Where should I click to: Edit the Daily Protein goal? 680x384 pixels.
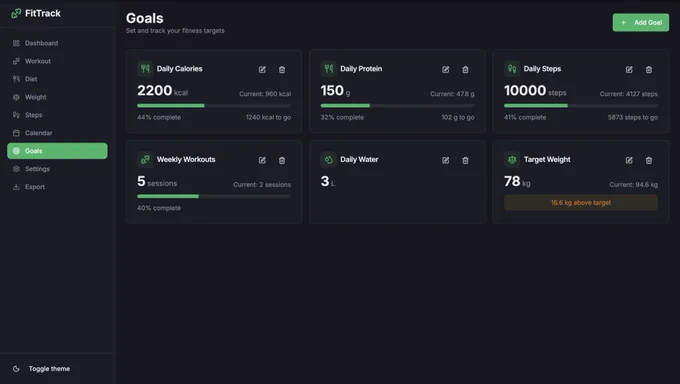coord(445,69)
